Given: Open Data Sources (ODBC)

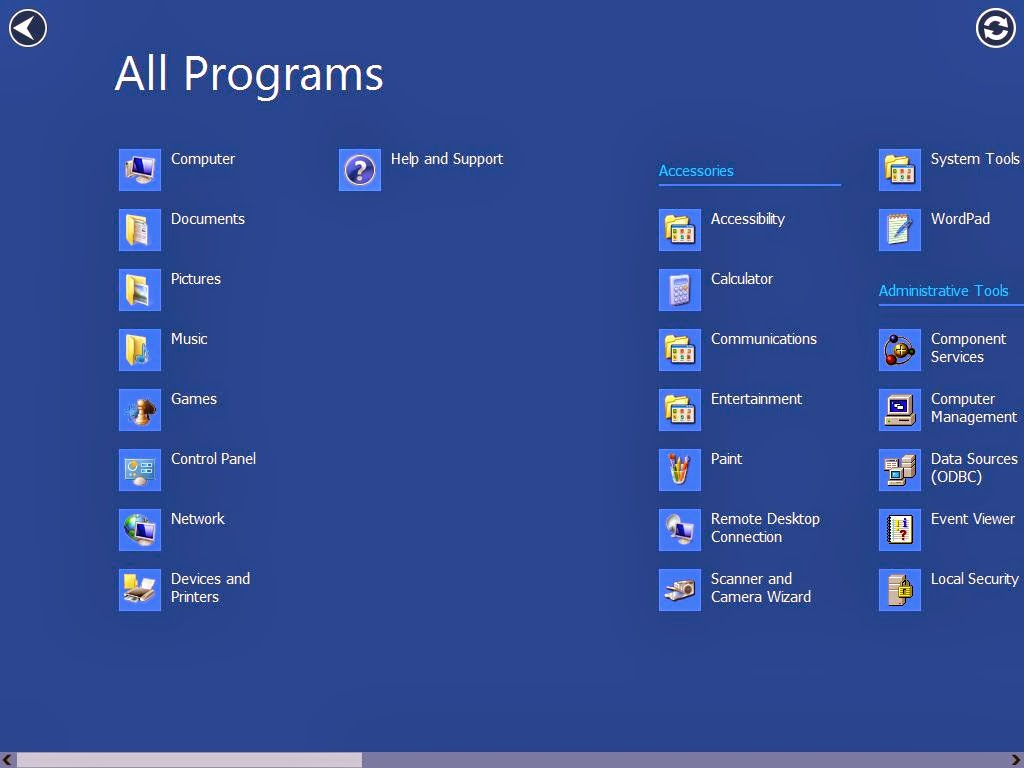Looking at the screenshot, I should coord(965,470).
